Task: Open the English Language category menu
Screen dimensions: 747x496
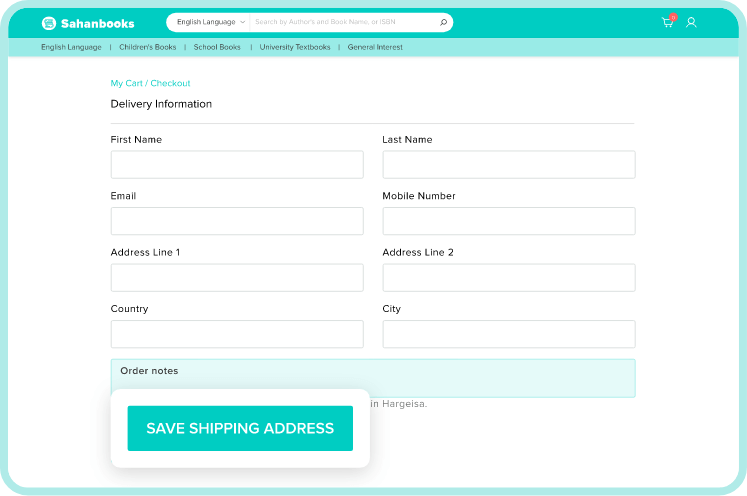Action: pos(71,47)
